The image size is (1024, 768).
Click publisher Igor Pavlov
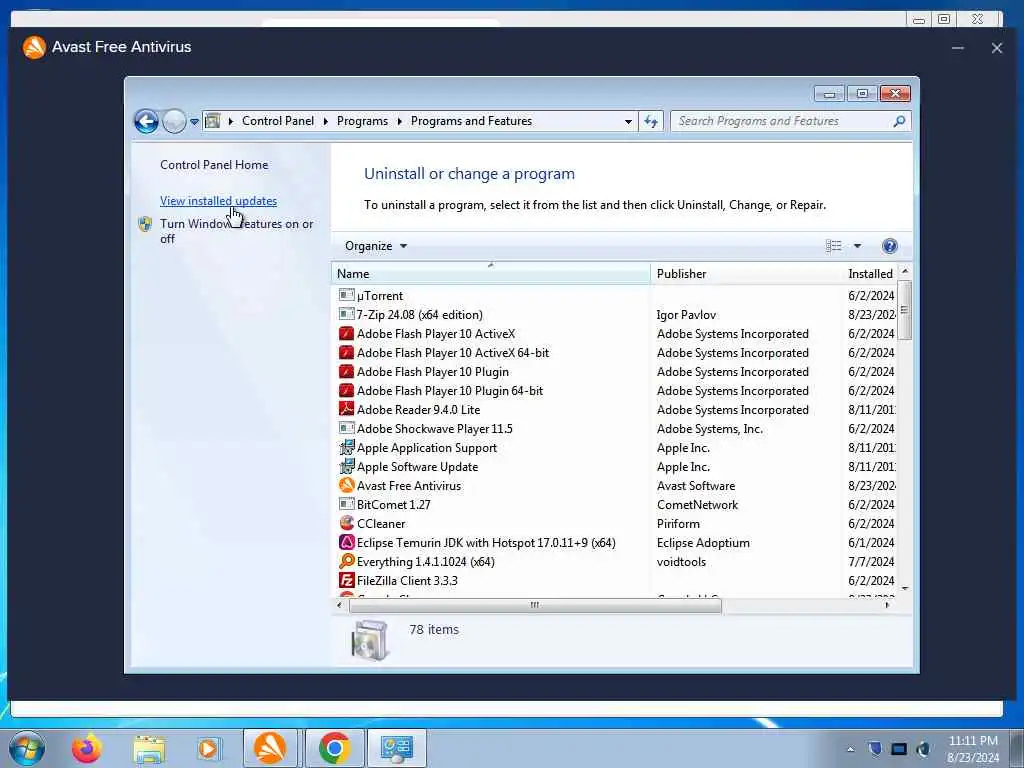(x=686, y=315)
